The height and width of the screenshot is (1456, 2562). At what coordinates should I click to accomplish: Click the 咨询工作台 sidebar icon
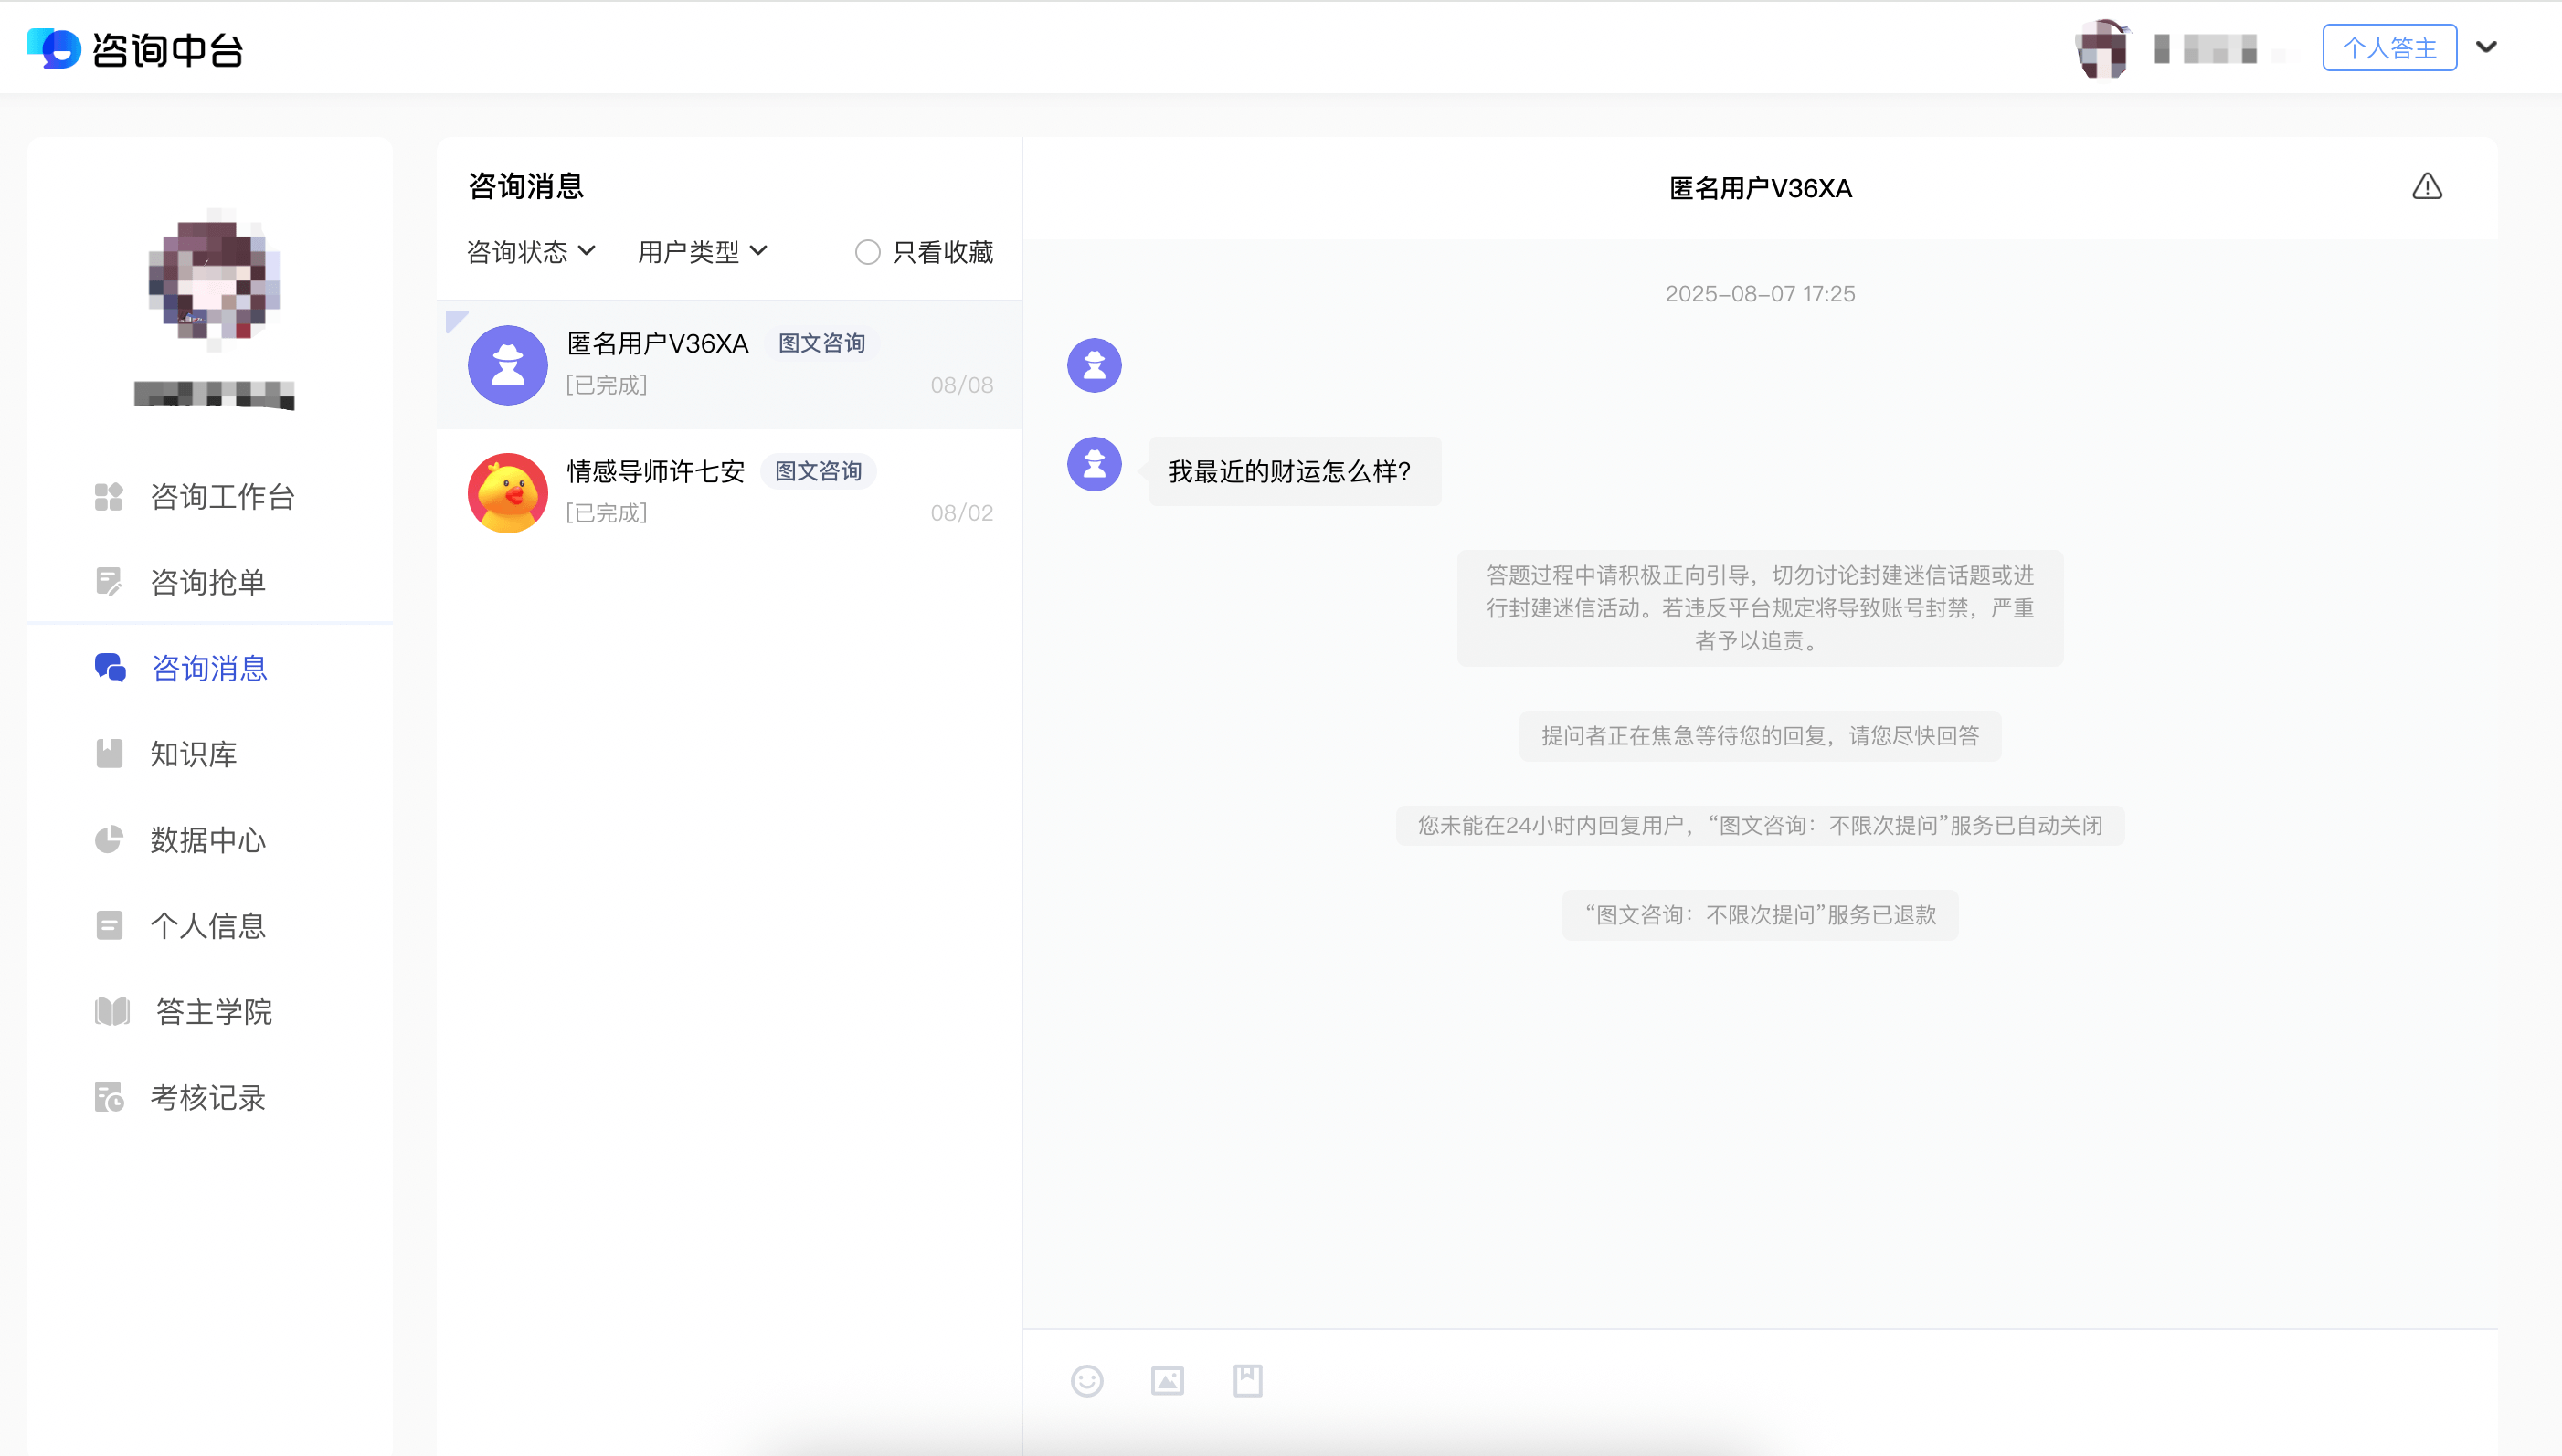[x=108, y=497]
